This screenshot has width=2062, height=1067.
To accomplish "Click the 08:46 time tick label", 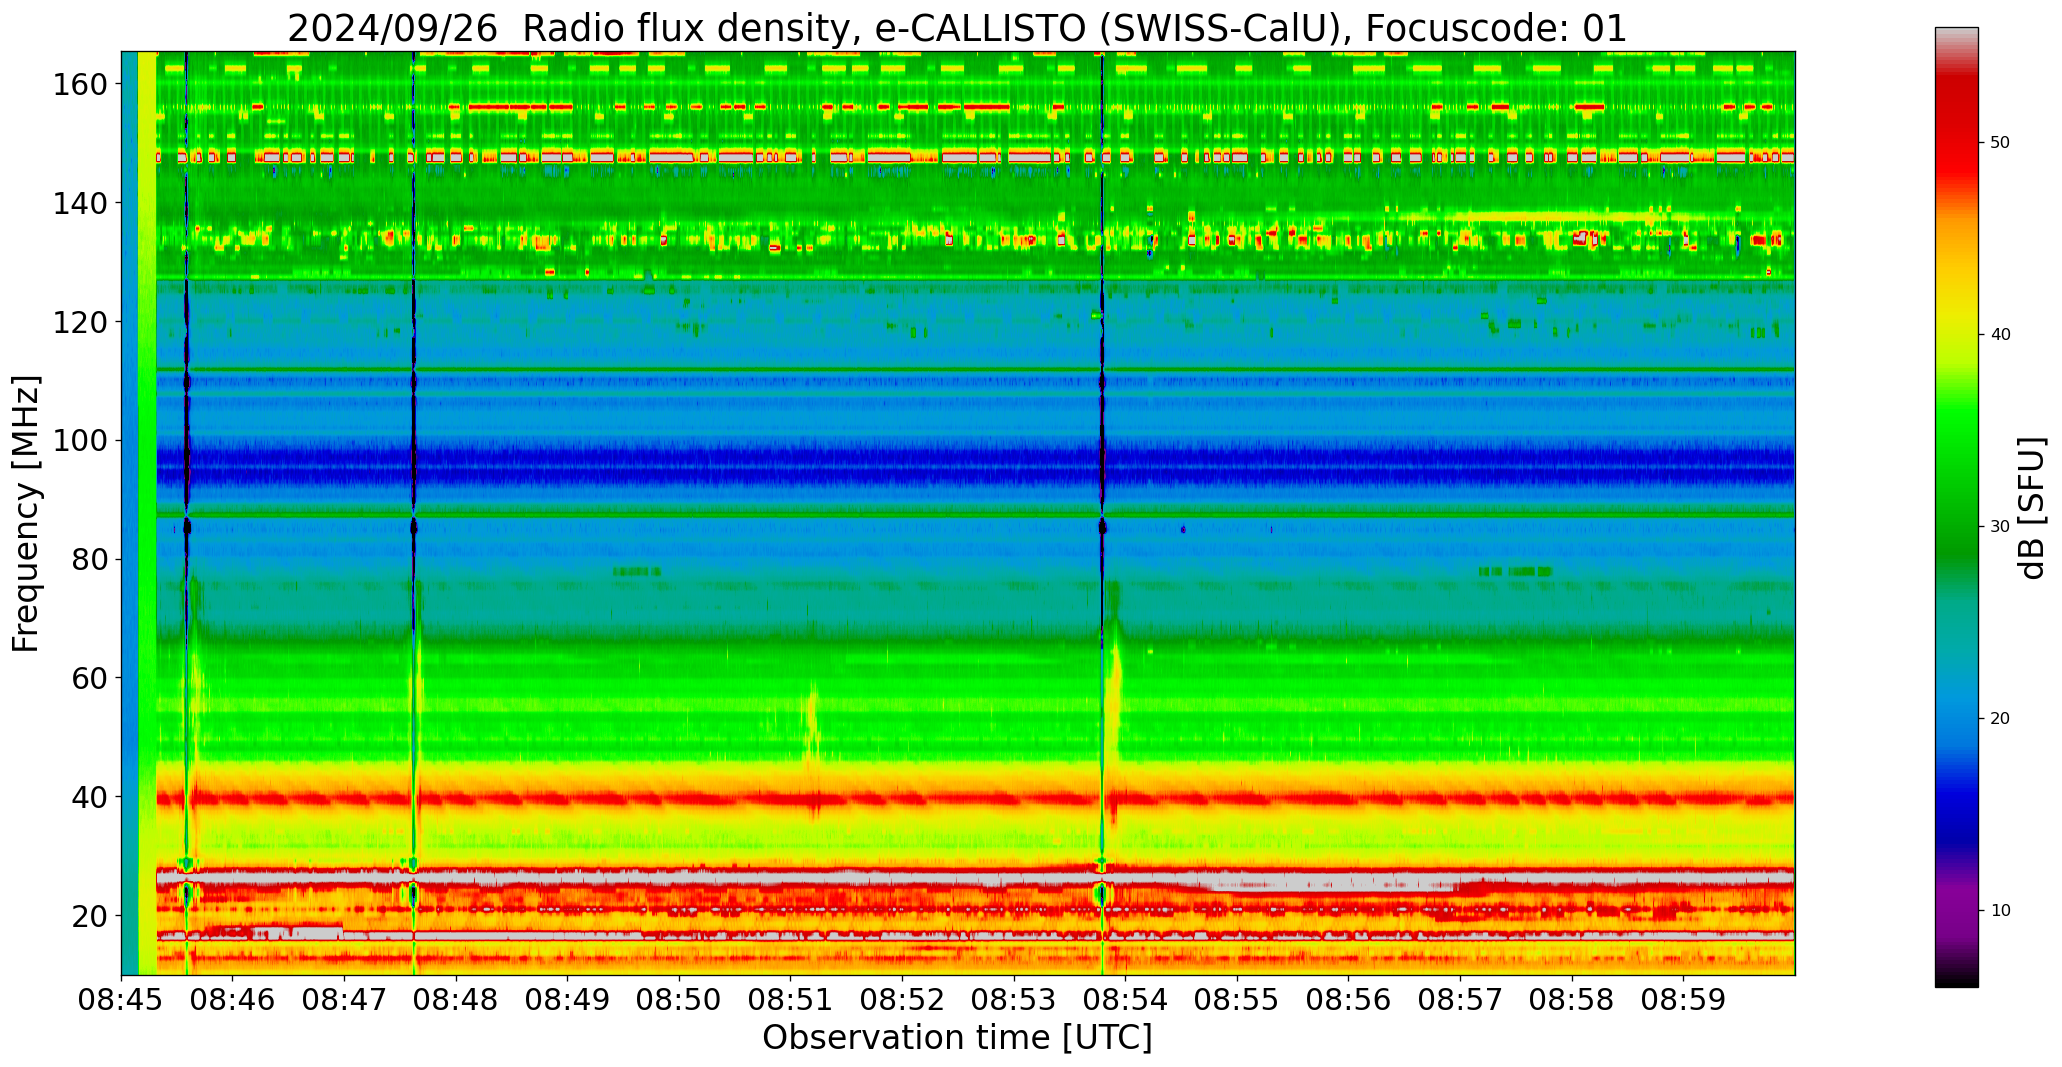I will pos(233,999).
